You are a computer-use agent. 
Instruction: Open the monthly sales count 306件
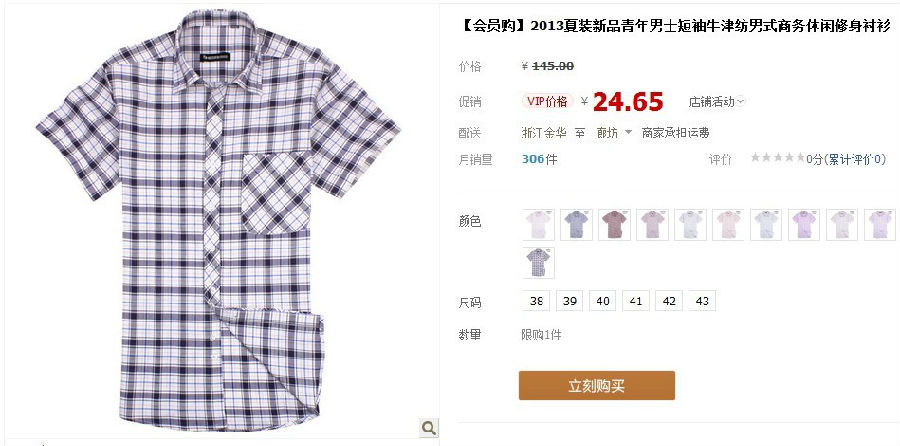point(539,159)
